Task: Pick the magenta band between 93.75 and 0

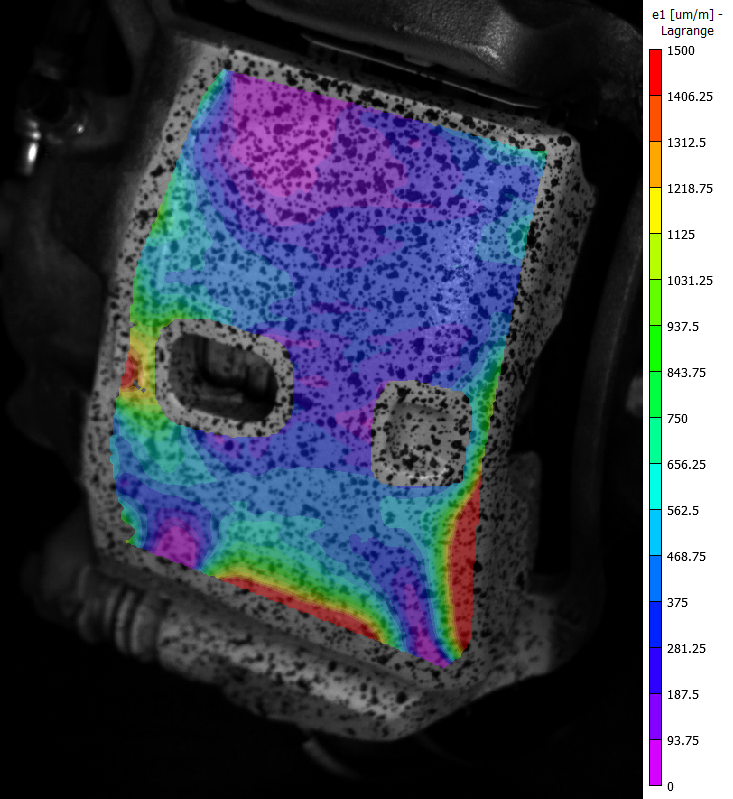Action: [x=655, y=762]
